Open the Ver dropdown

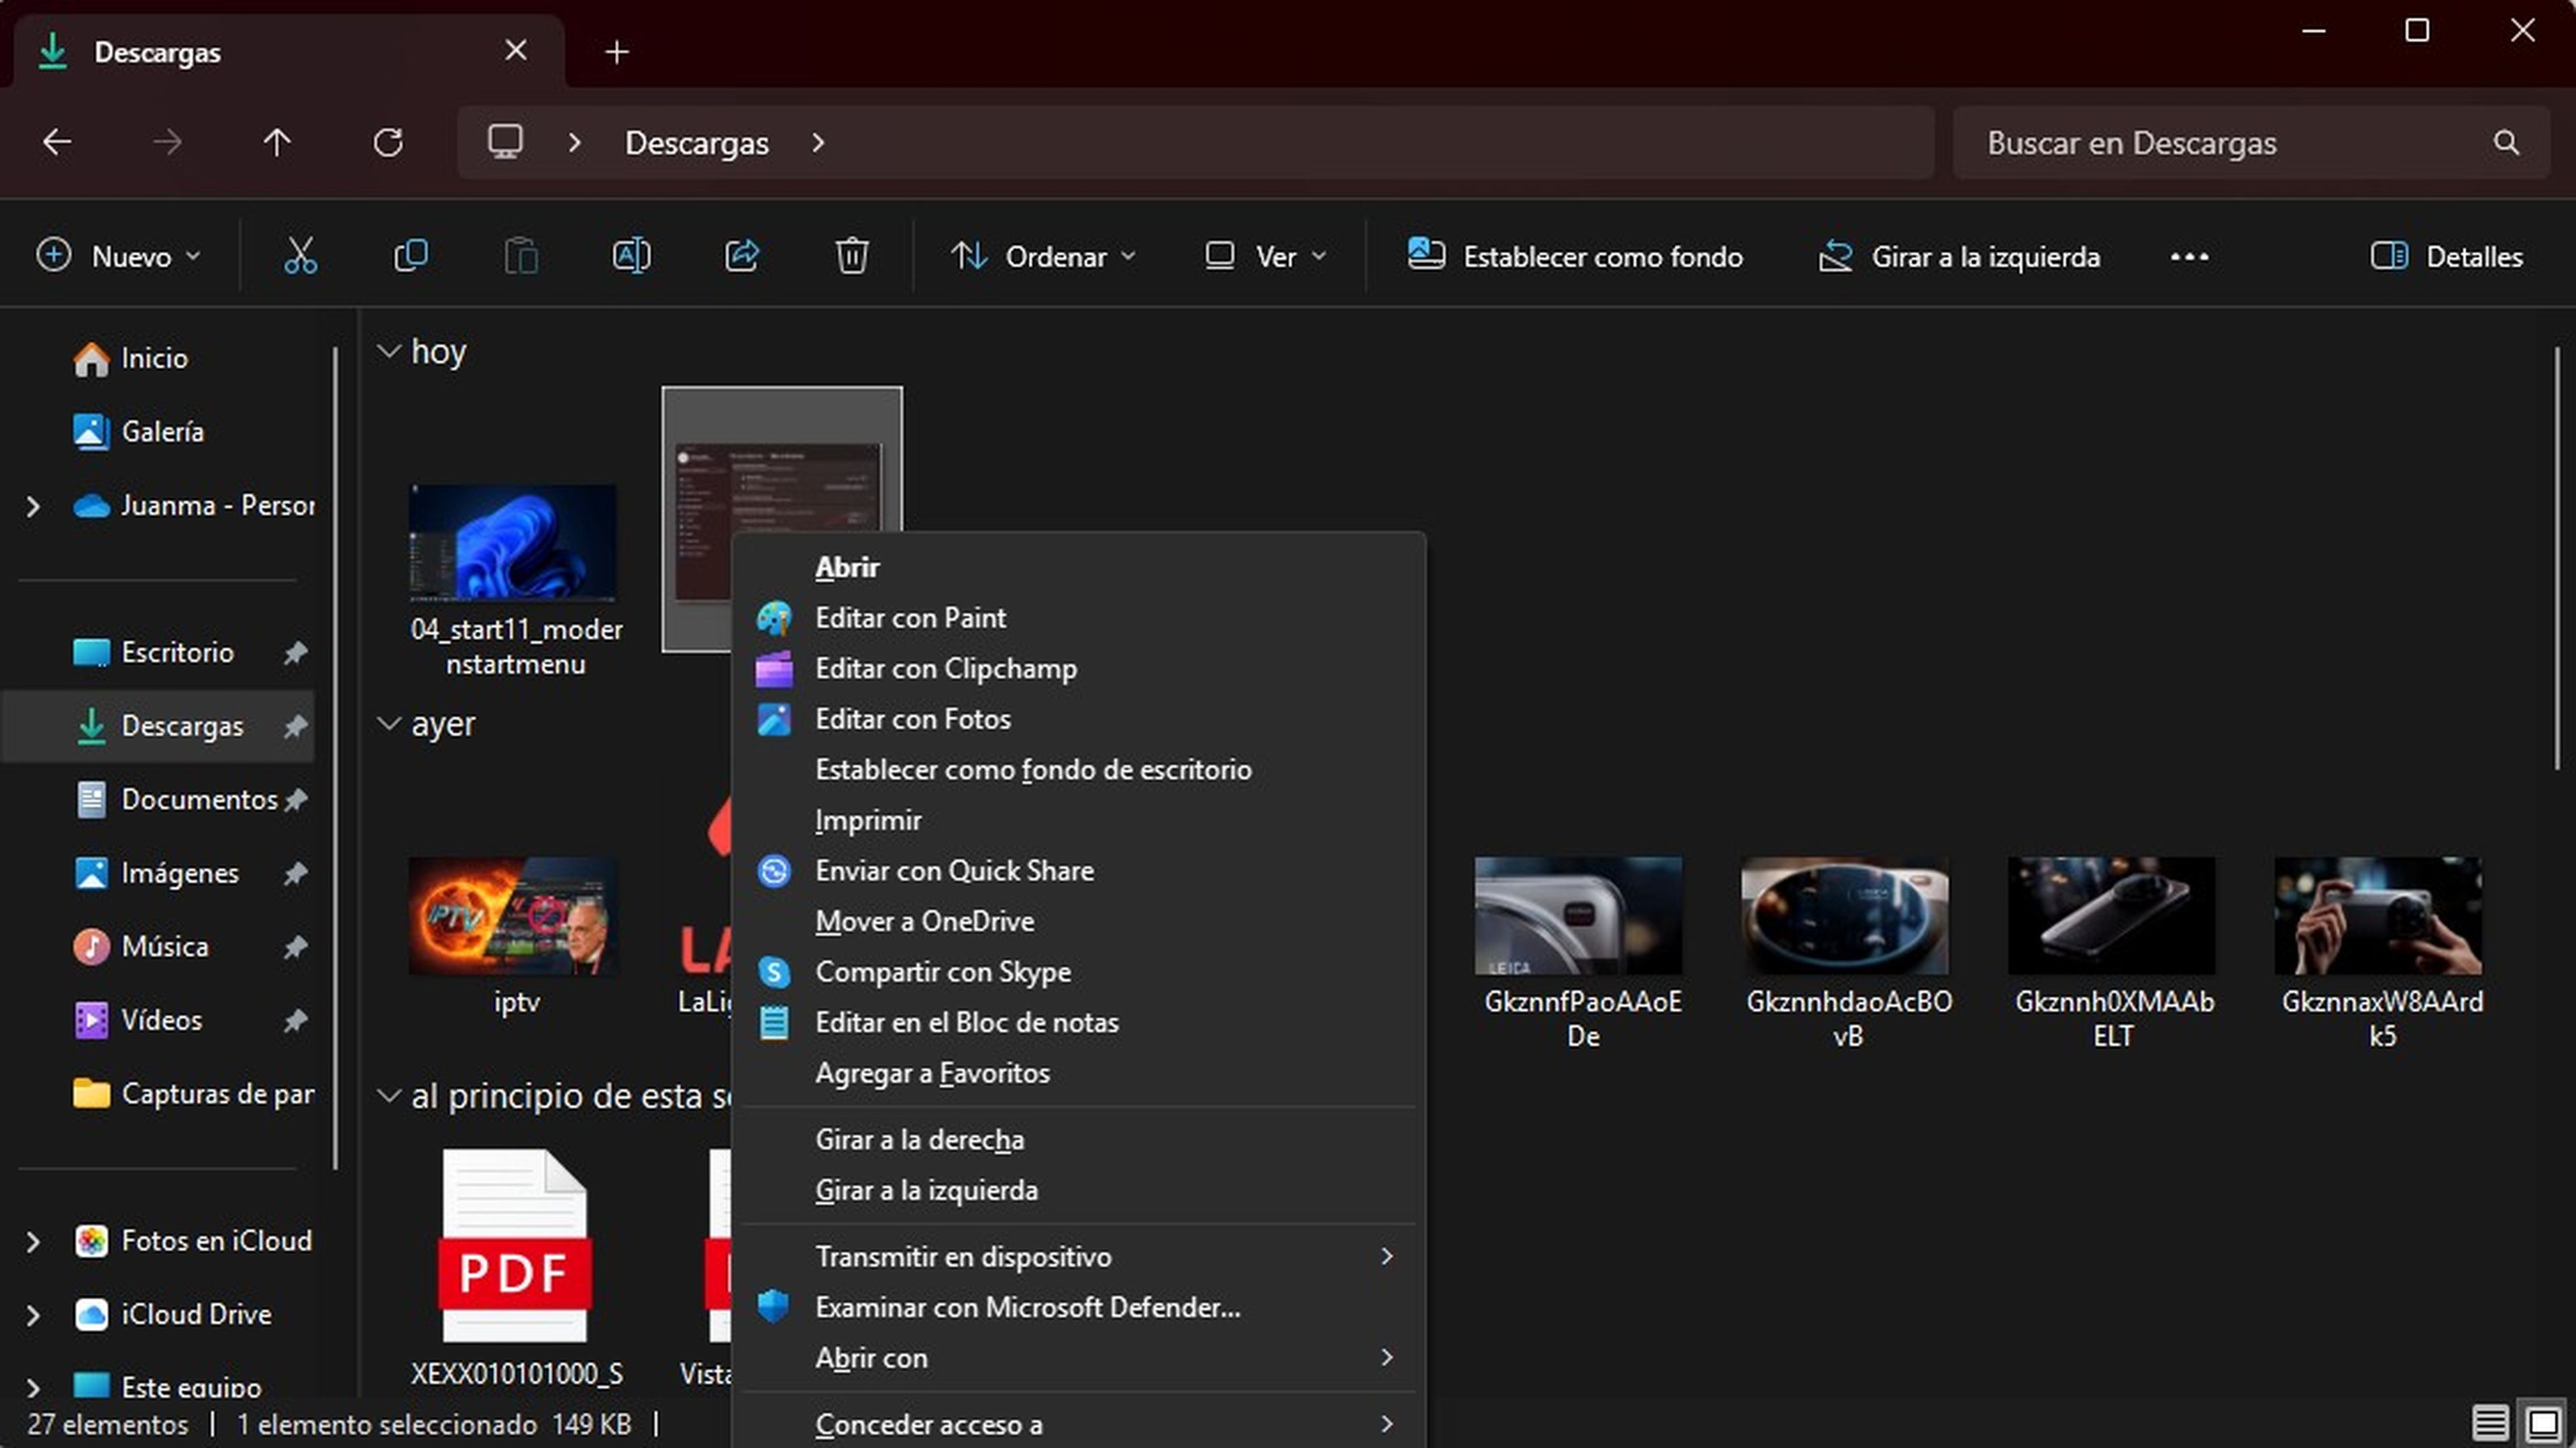[x=1265, y=257]
